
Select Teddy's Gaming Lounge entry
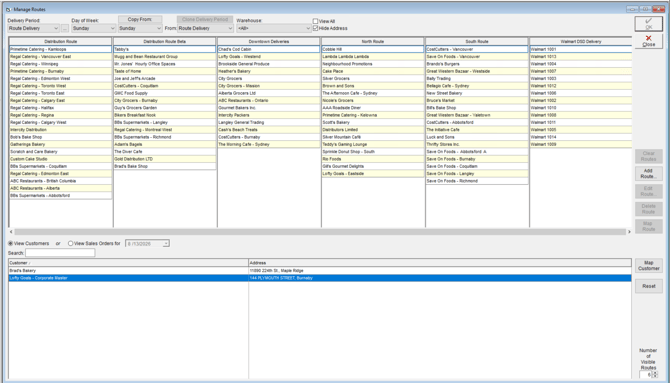(x=373, y=144)
